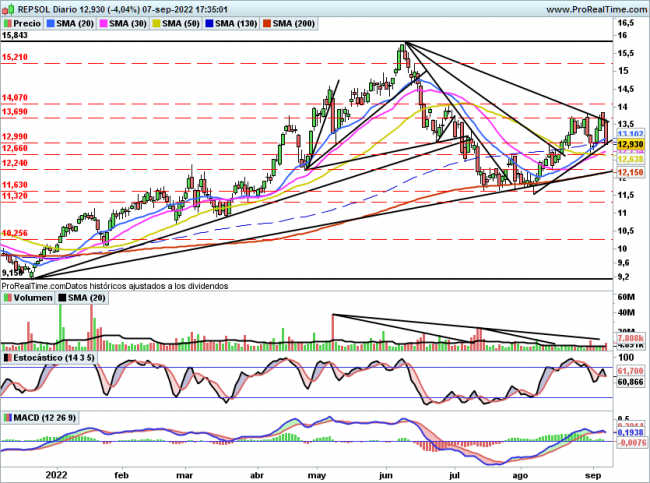Click the ago label on time axis
Viewport: 650px width, 483px height.
520,475
